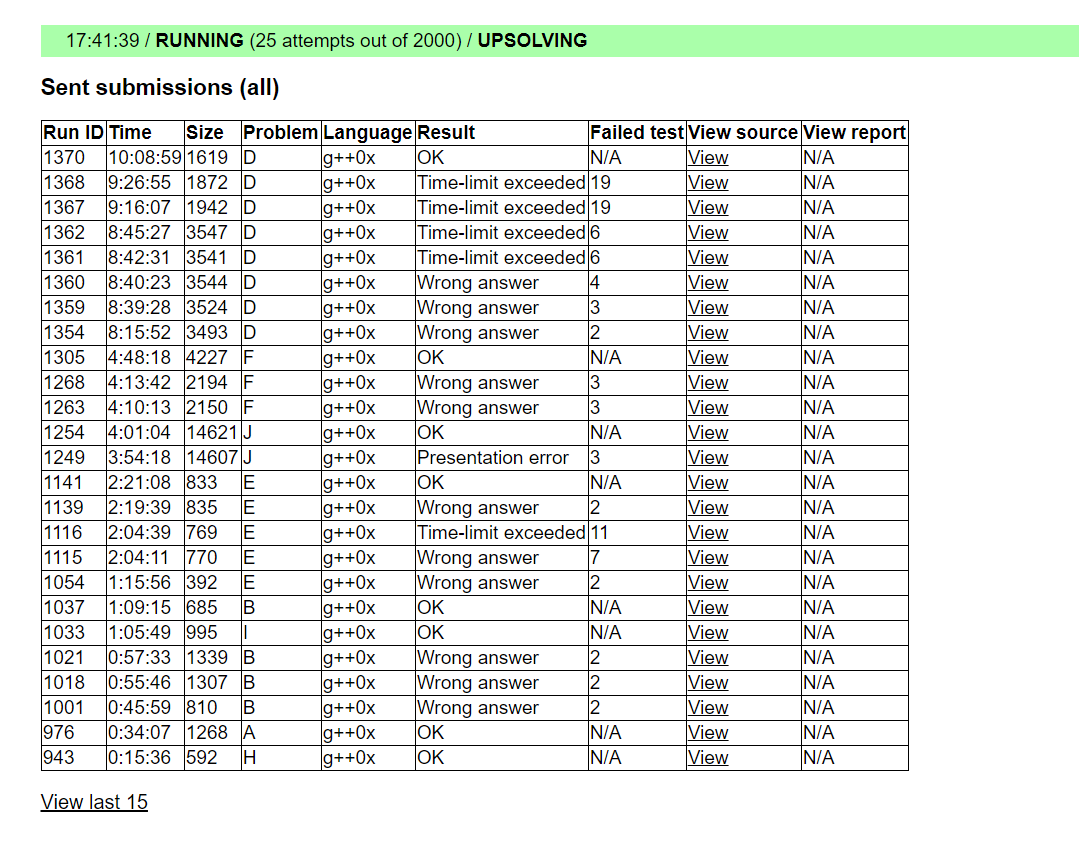The height and width of the screenshot is (847, 1079).
Task: Click the View last 15 link
Action: (94, 802)
